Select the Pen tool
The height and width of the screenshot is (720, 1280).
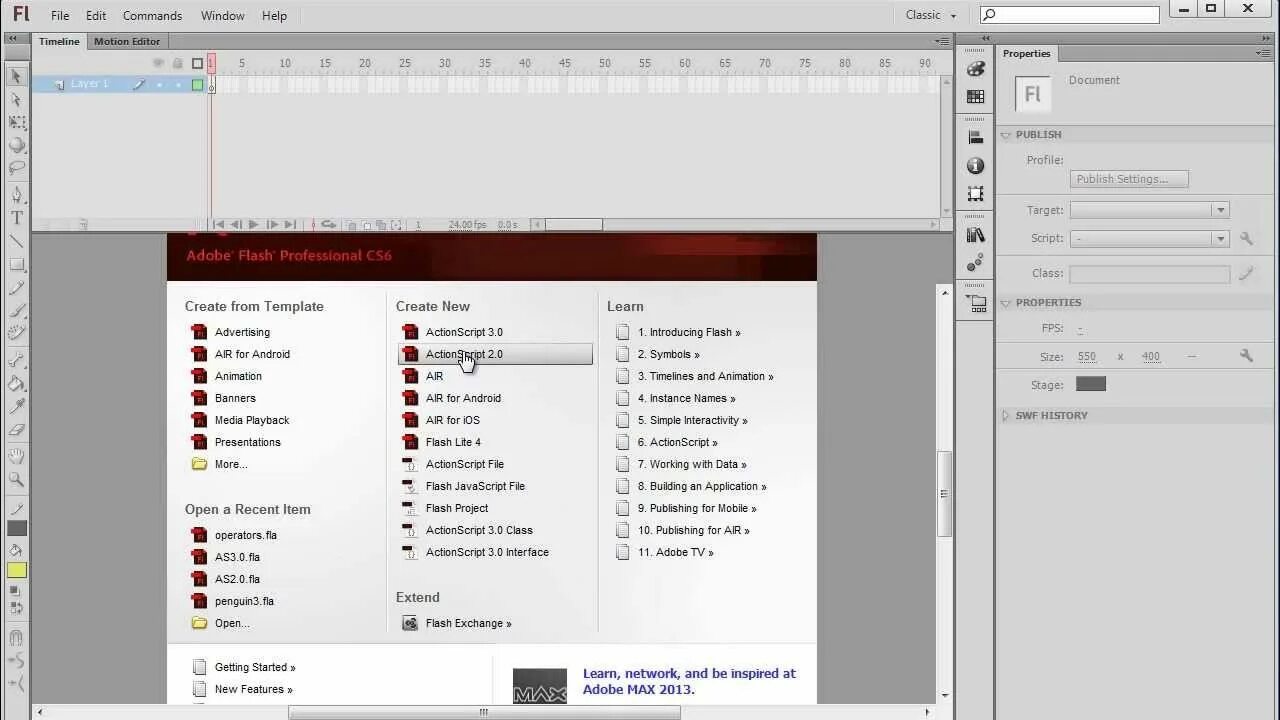[16, 195]
